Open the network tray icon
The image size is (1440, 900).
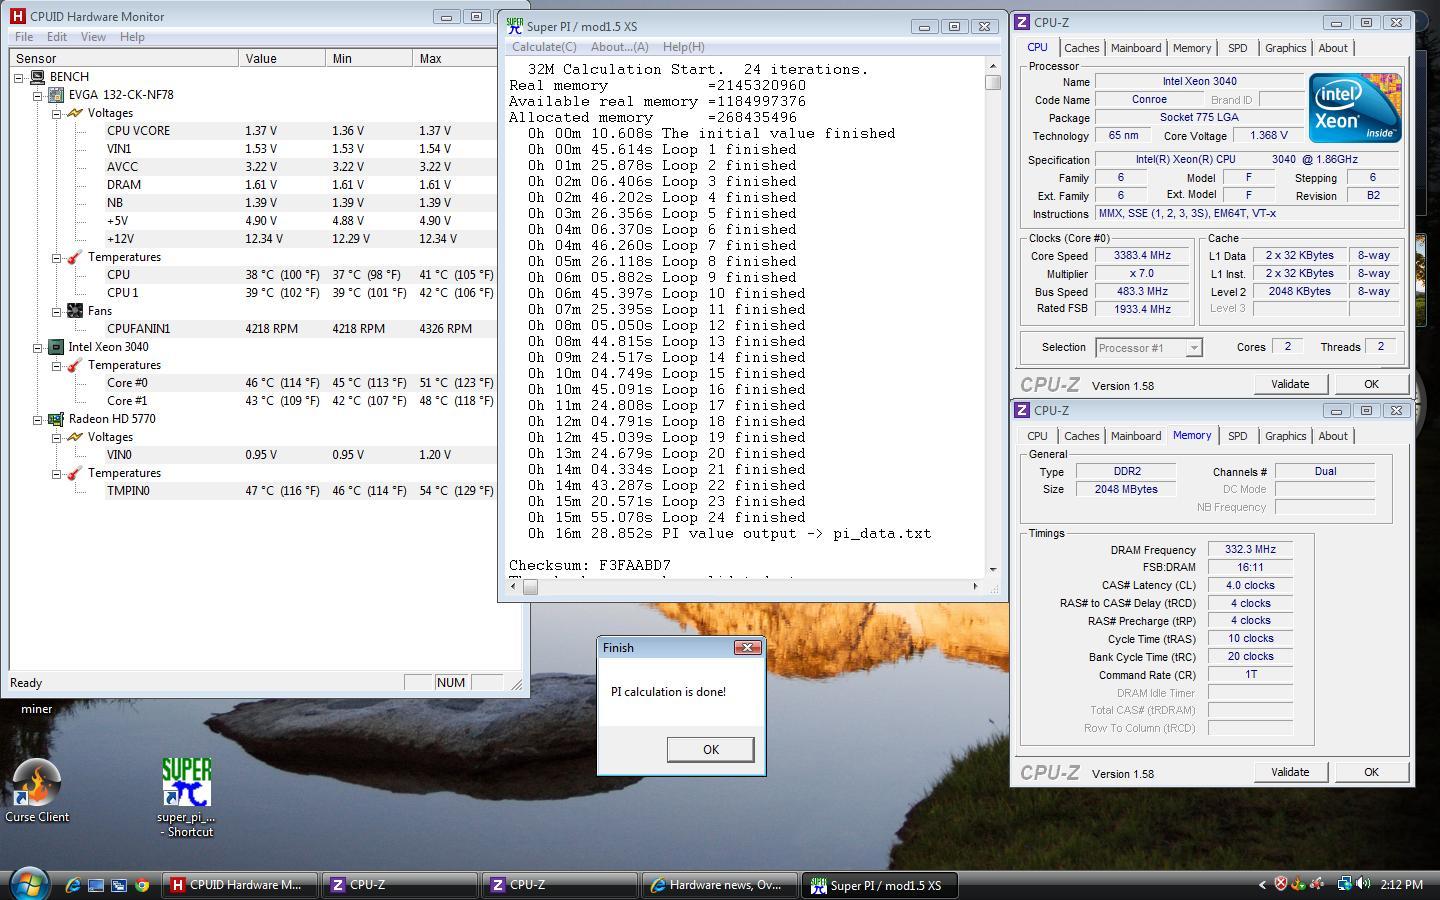1345,884
